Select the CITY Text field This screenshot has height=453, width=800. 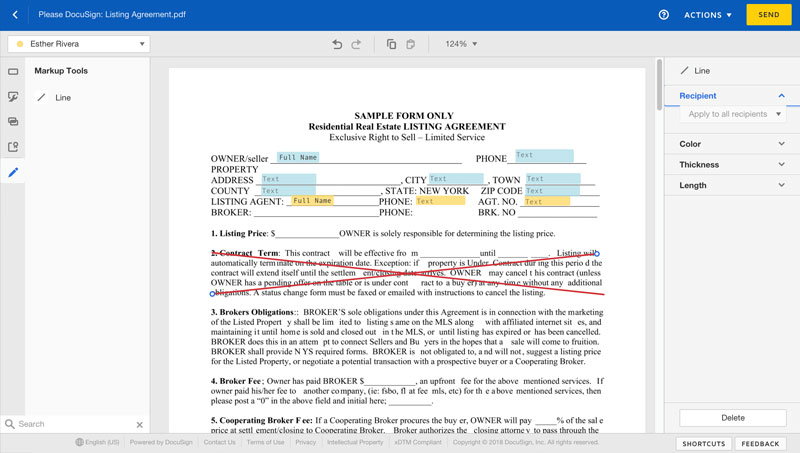tap(456, 179)
